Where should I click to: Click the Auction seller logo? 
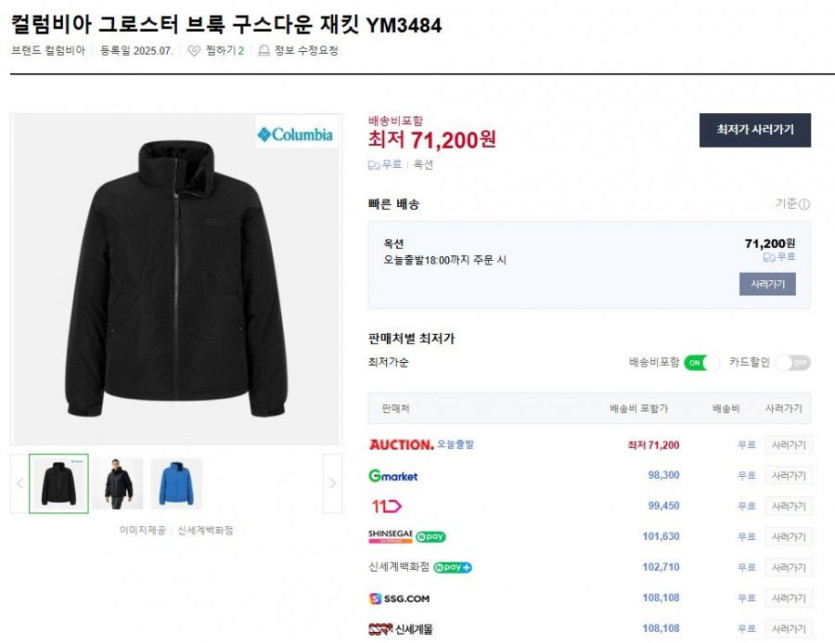(x=401, y=444)
